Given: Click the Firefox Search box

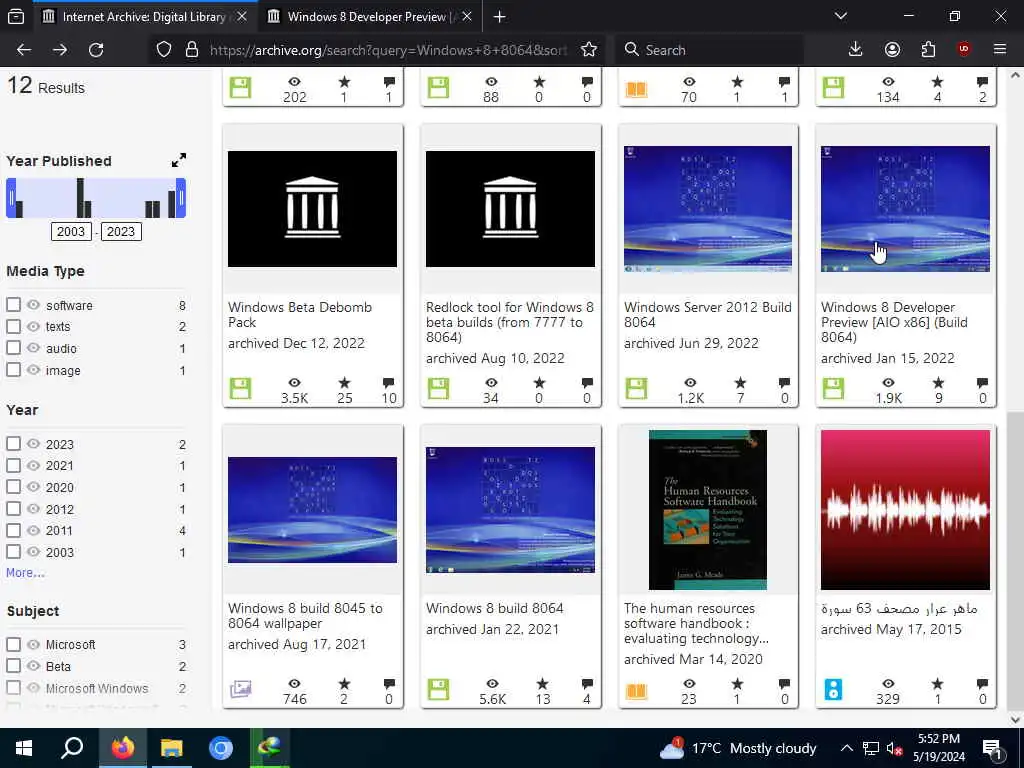Looking at the screenshot, I should [x=709, y=50].
